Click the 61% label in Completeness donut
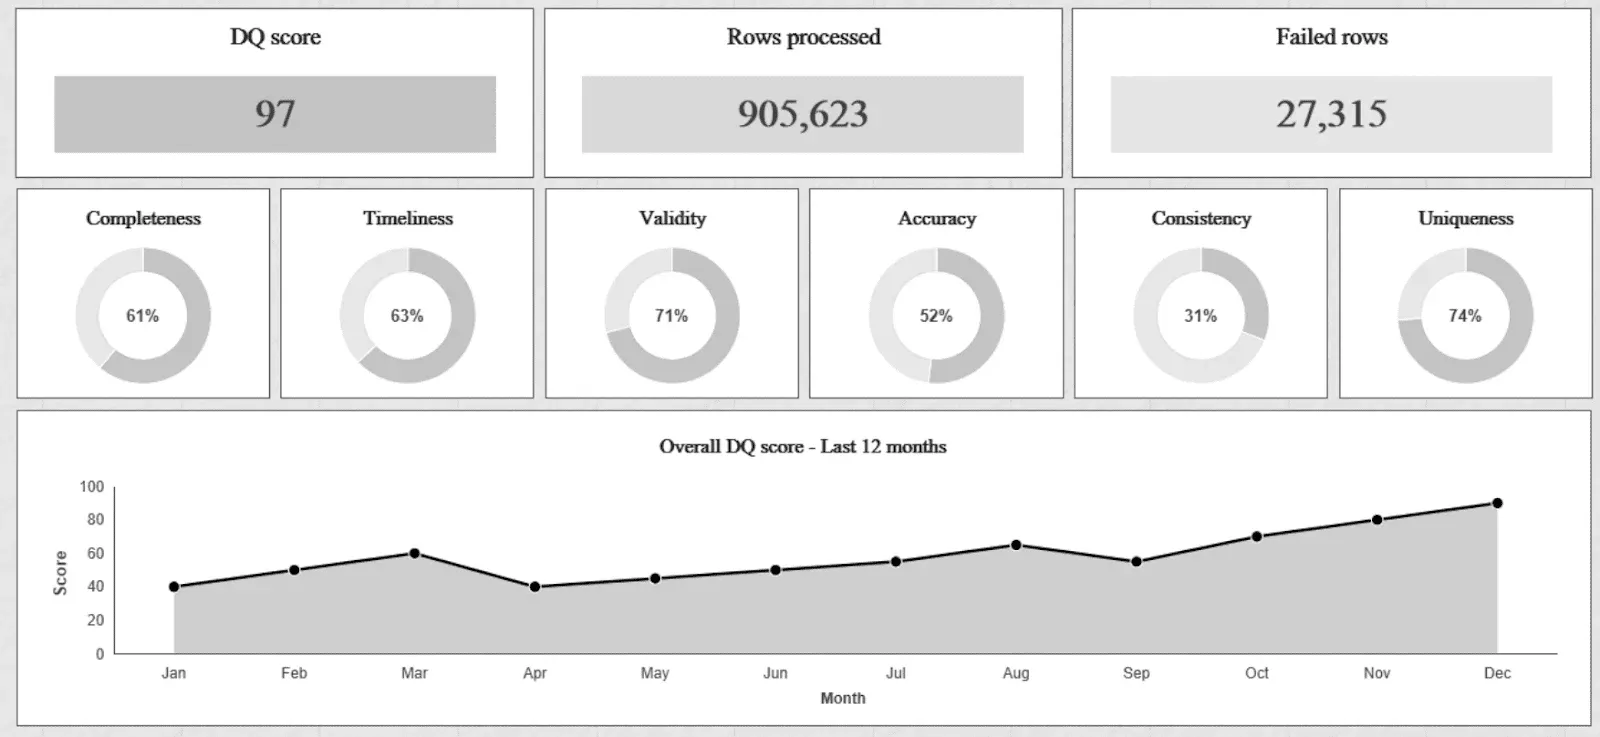1600x737 pixels. click(142, 316)
